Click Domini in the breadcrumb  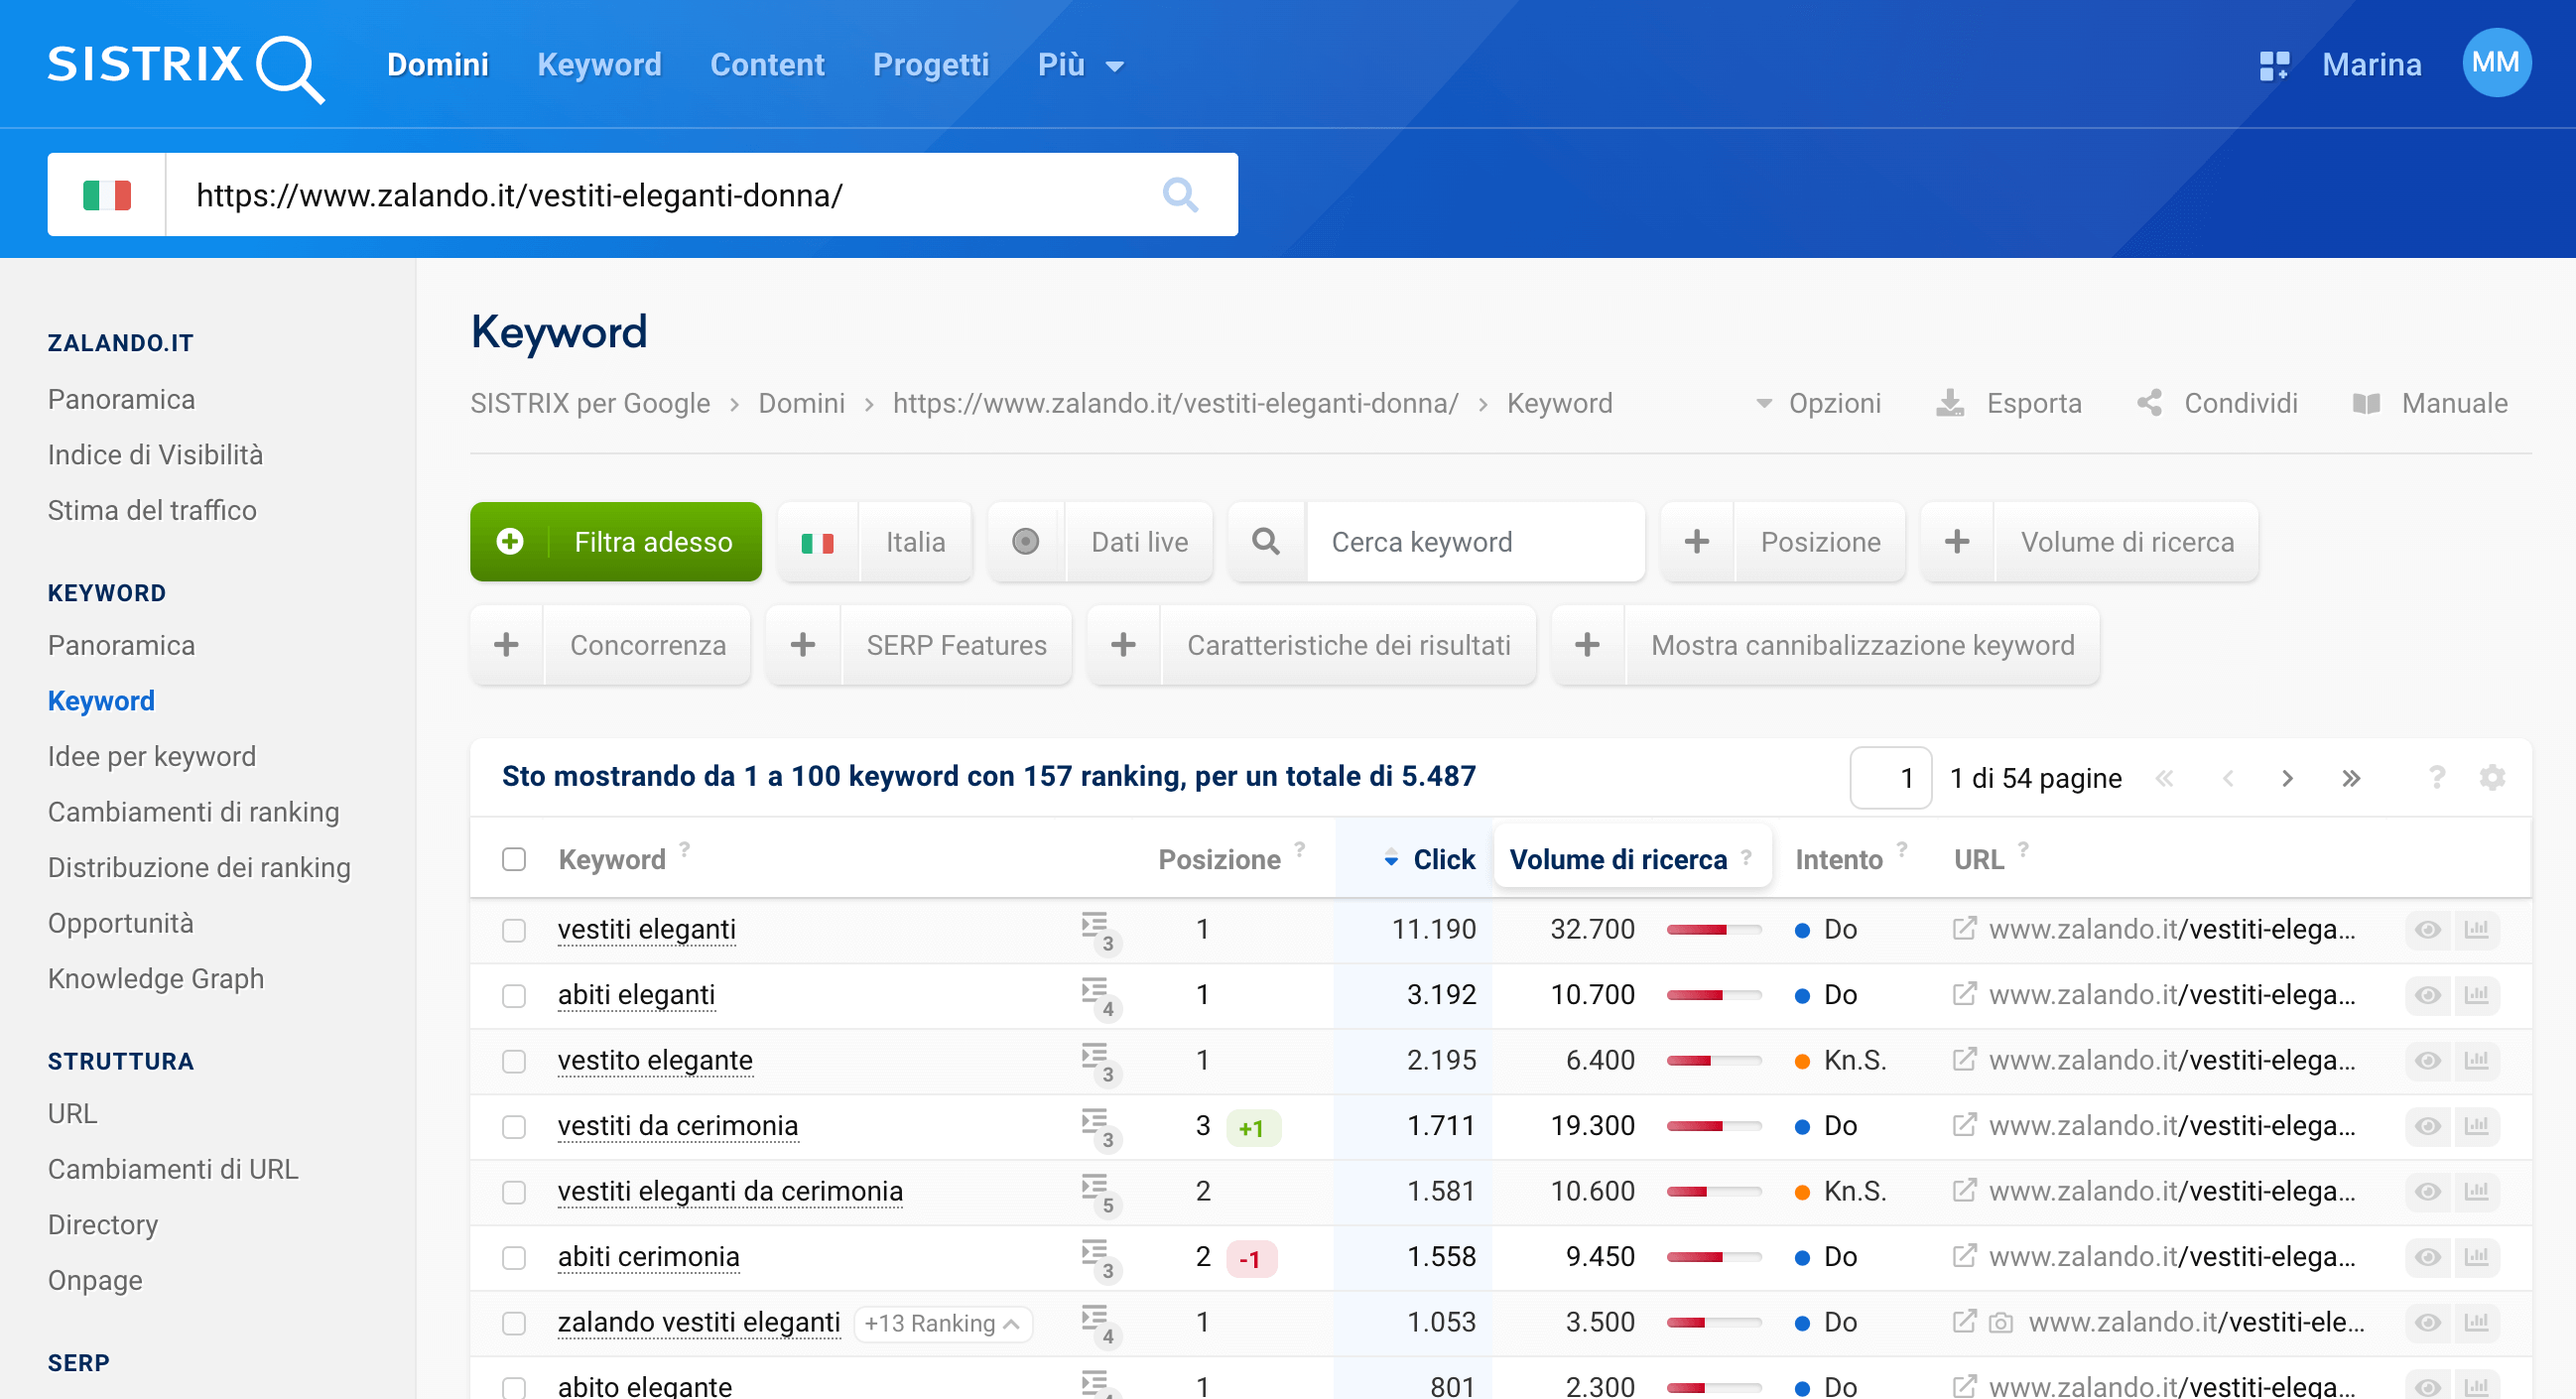pyautogui.click(x=802, y=403)
